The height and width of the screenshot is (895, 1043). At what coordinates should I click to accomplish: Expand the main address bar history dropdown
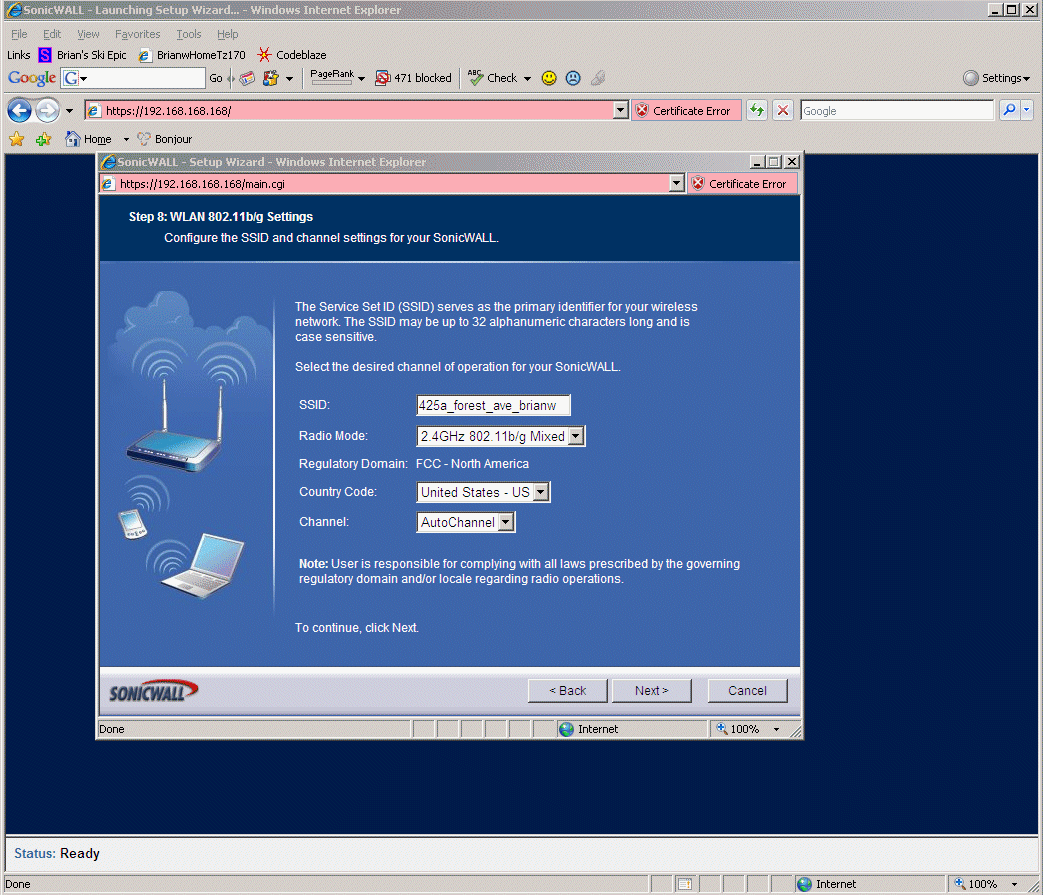point(620,110)
